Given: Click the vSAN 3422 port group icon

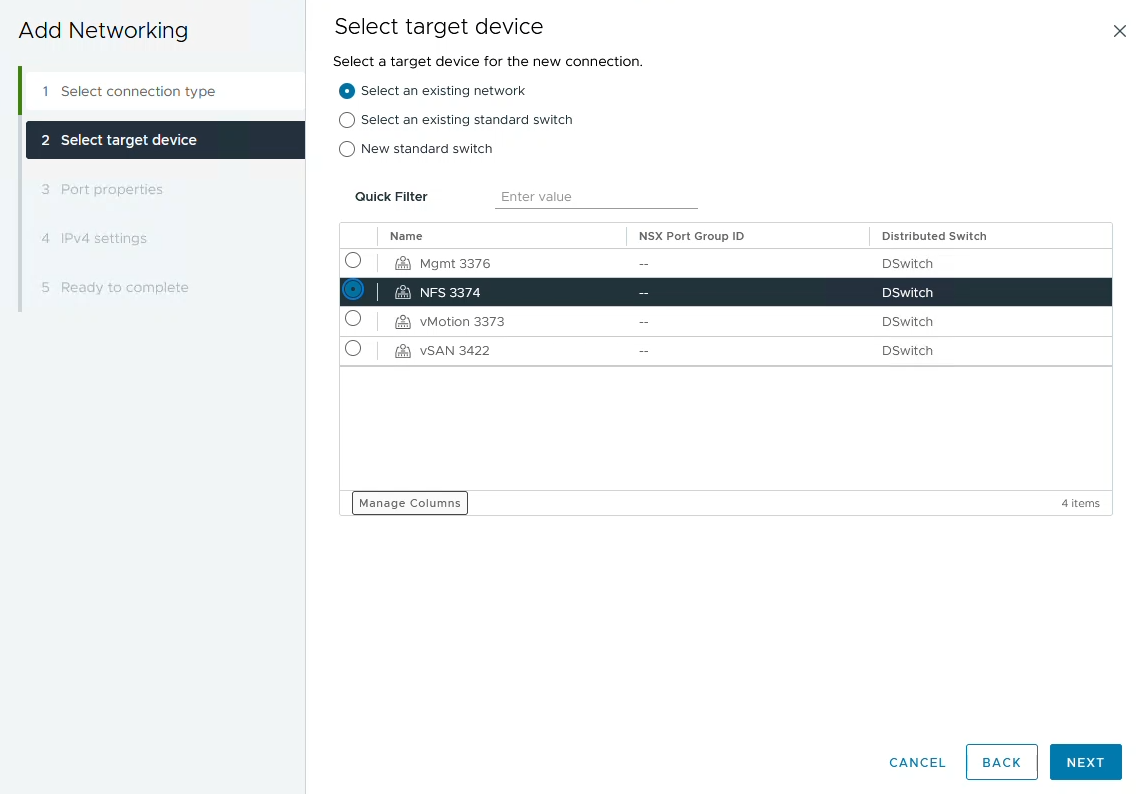Looking at the screenshot, I should pos(403,351).
